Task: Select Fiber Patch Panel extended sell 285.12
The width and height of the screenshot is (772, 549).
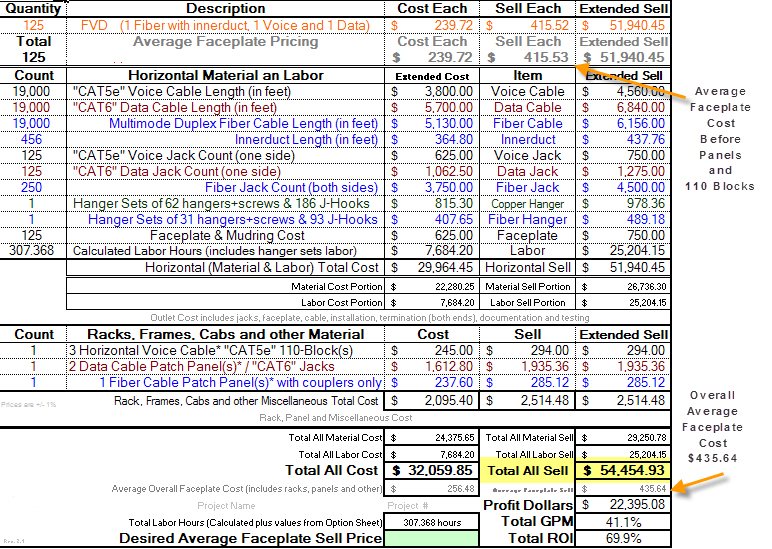Action: tap(623, 383)
